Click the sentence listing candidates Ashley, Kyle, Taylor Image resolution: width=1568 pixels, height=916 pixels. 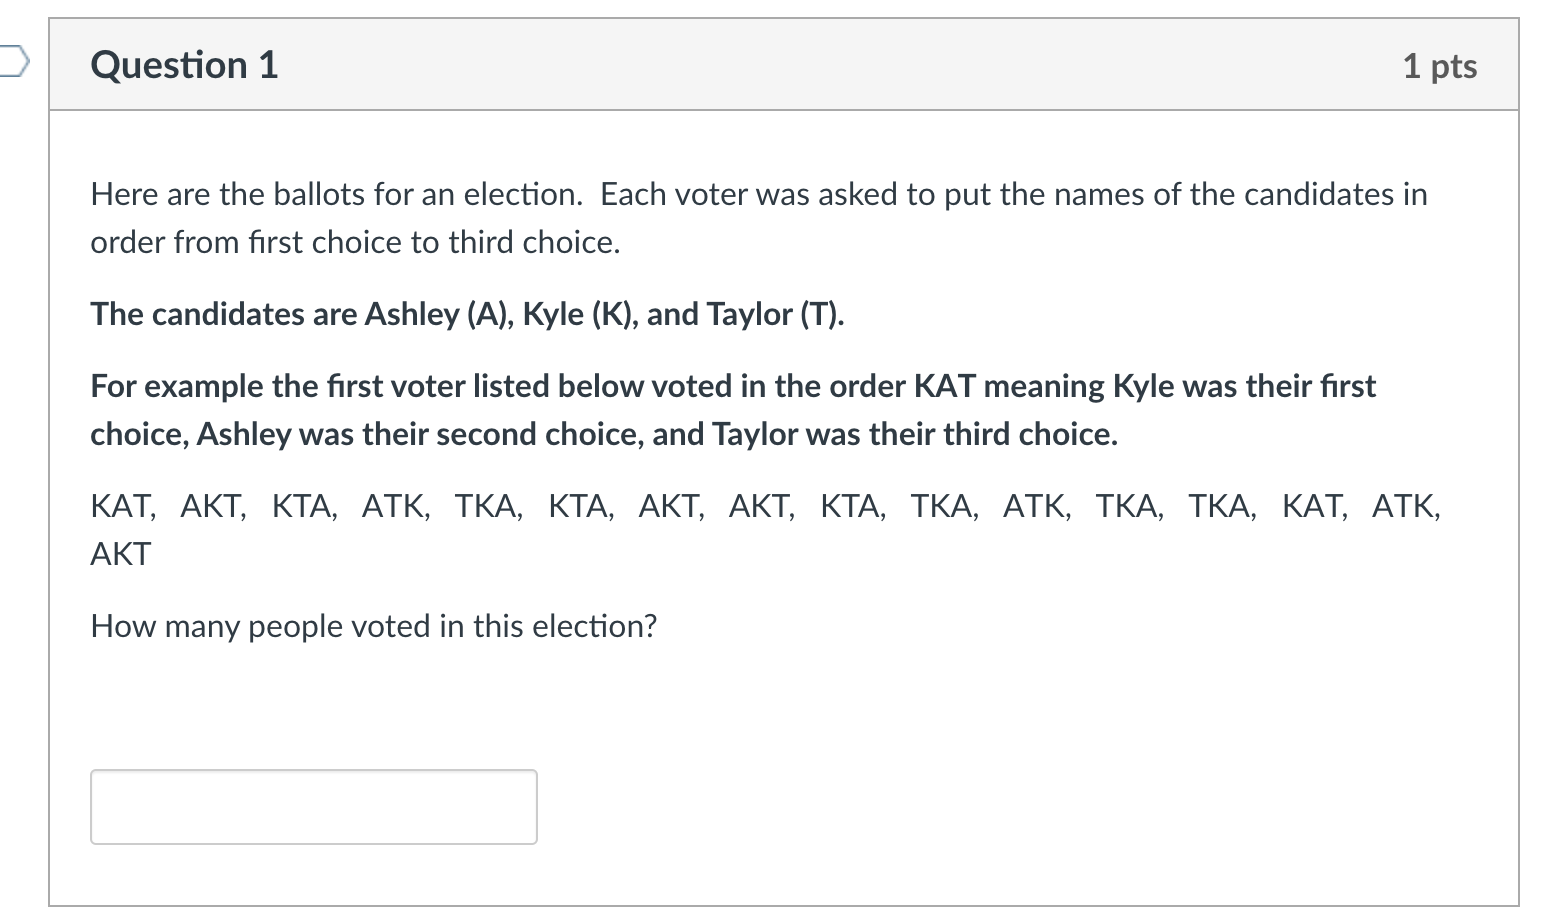[468, 314]
